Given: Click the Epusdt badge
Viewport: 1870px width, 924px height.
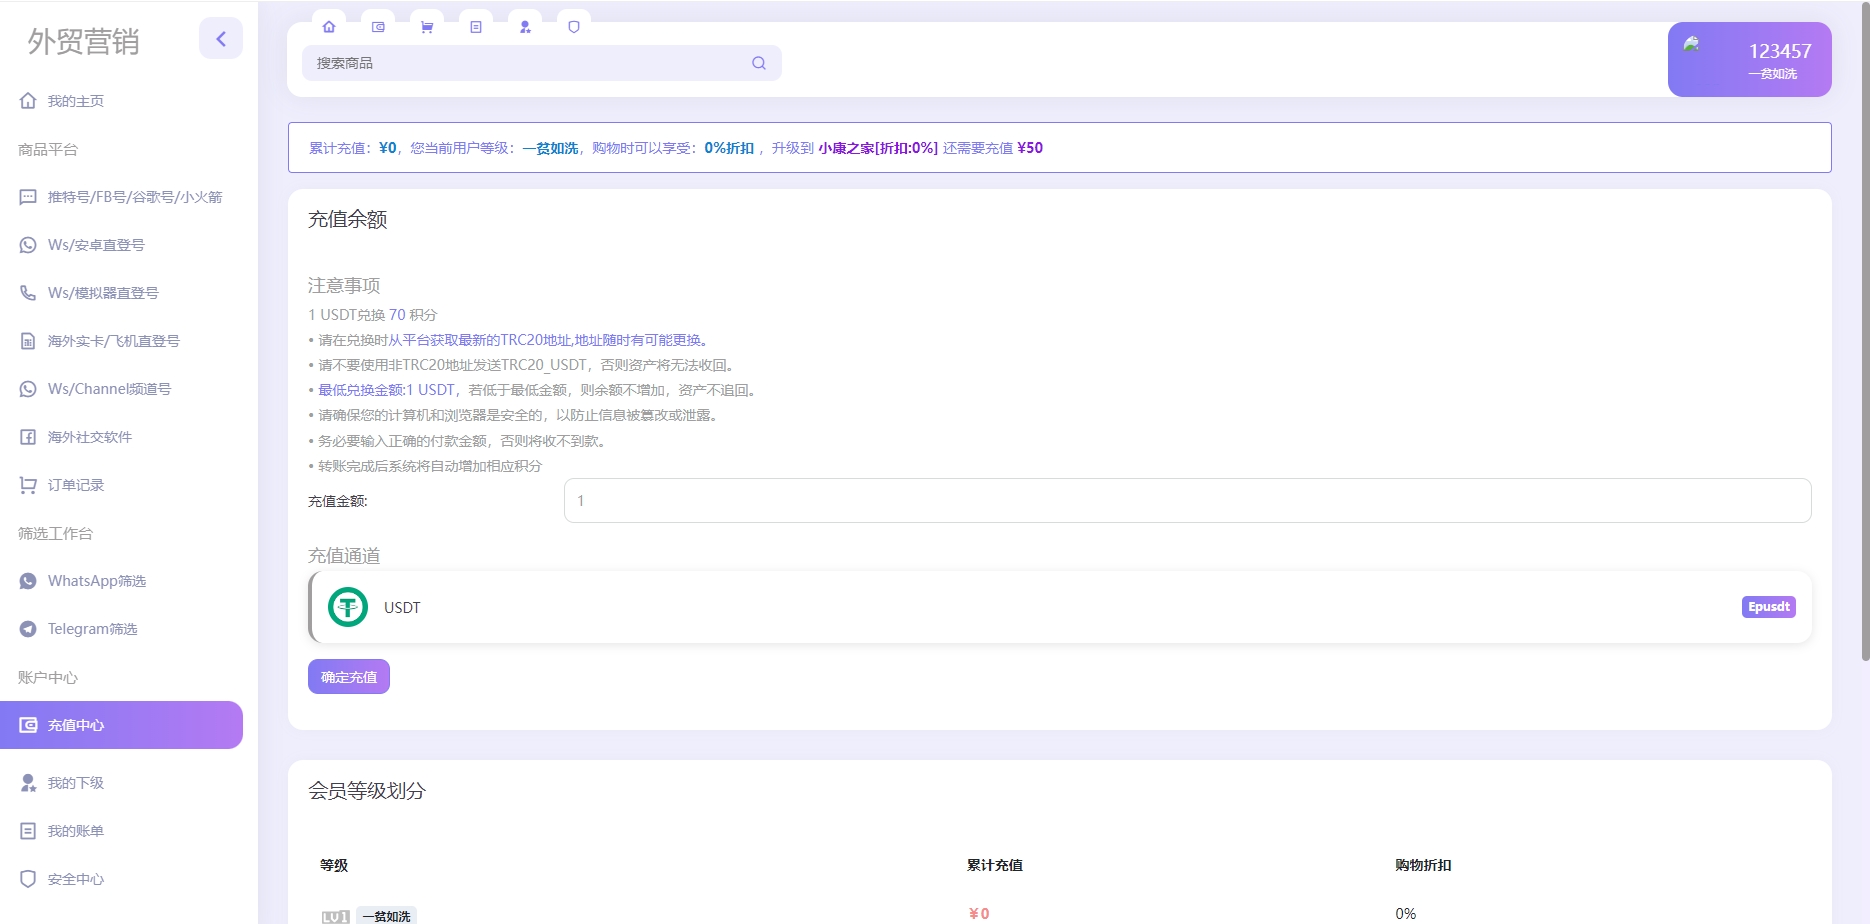Looking at the screenshot, I should click(x=1768, y=607).
